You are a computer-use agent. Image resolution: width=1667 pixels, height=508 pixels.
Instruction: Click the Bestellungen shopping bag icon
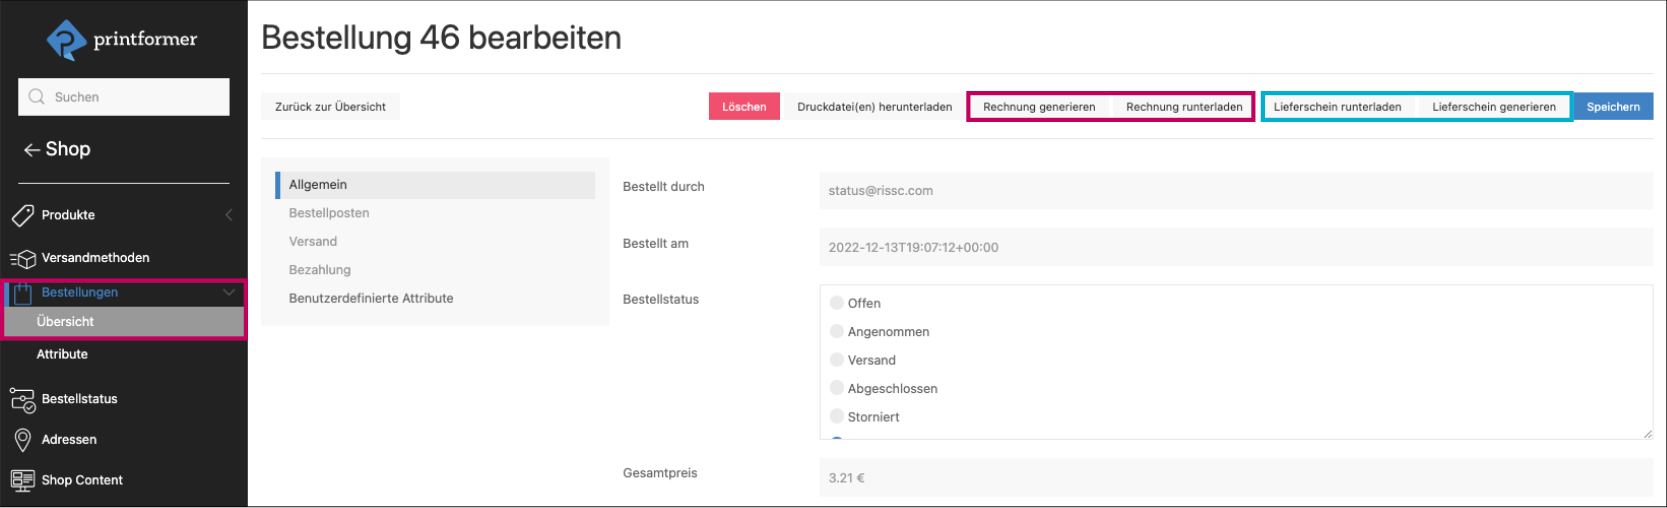click(22, 293)
